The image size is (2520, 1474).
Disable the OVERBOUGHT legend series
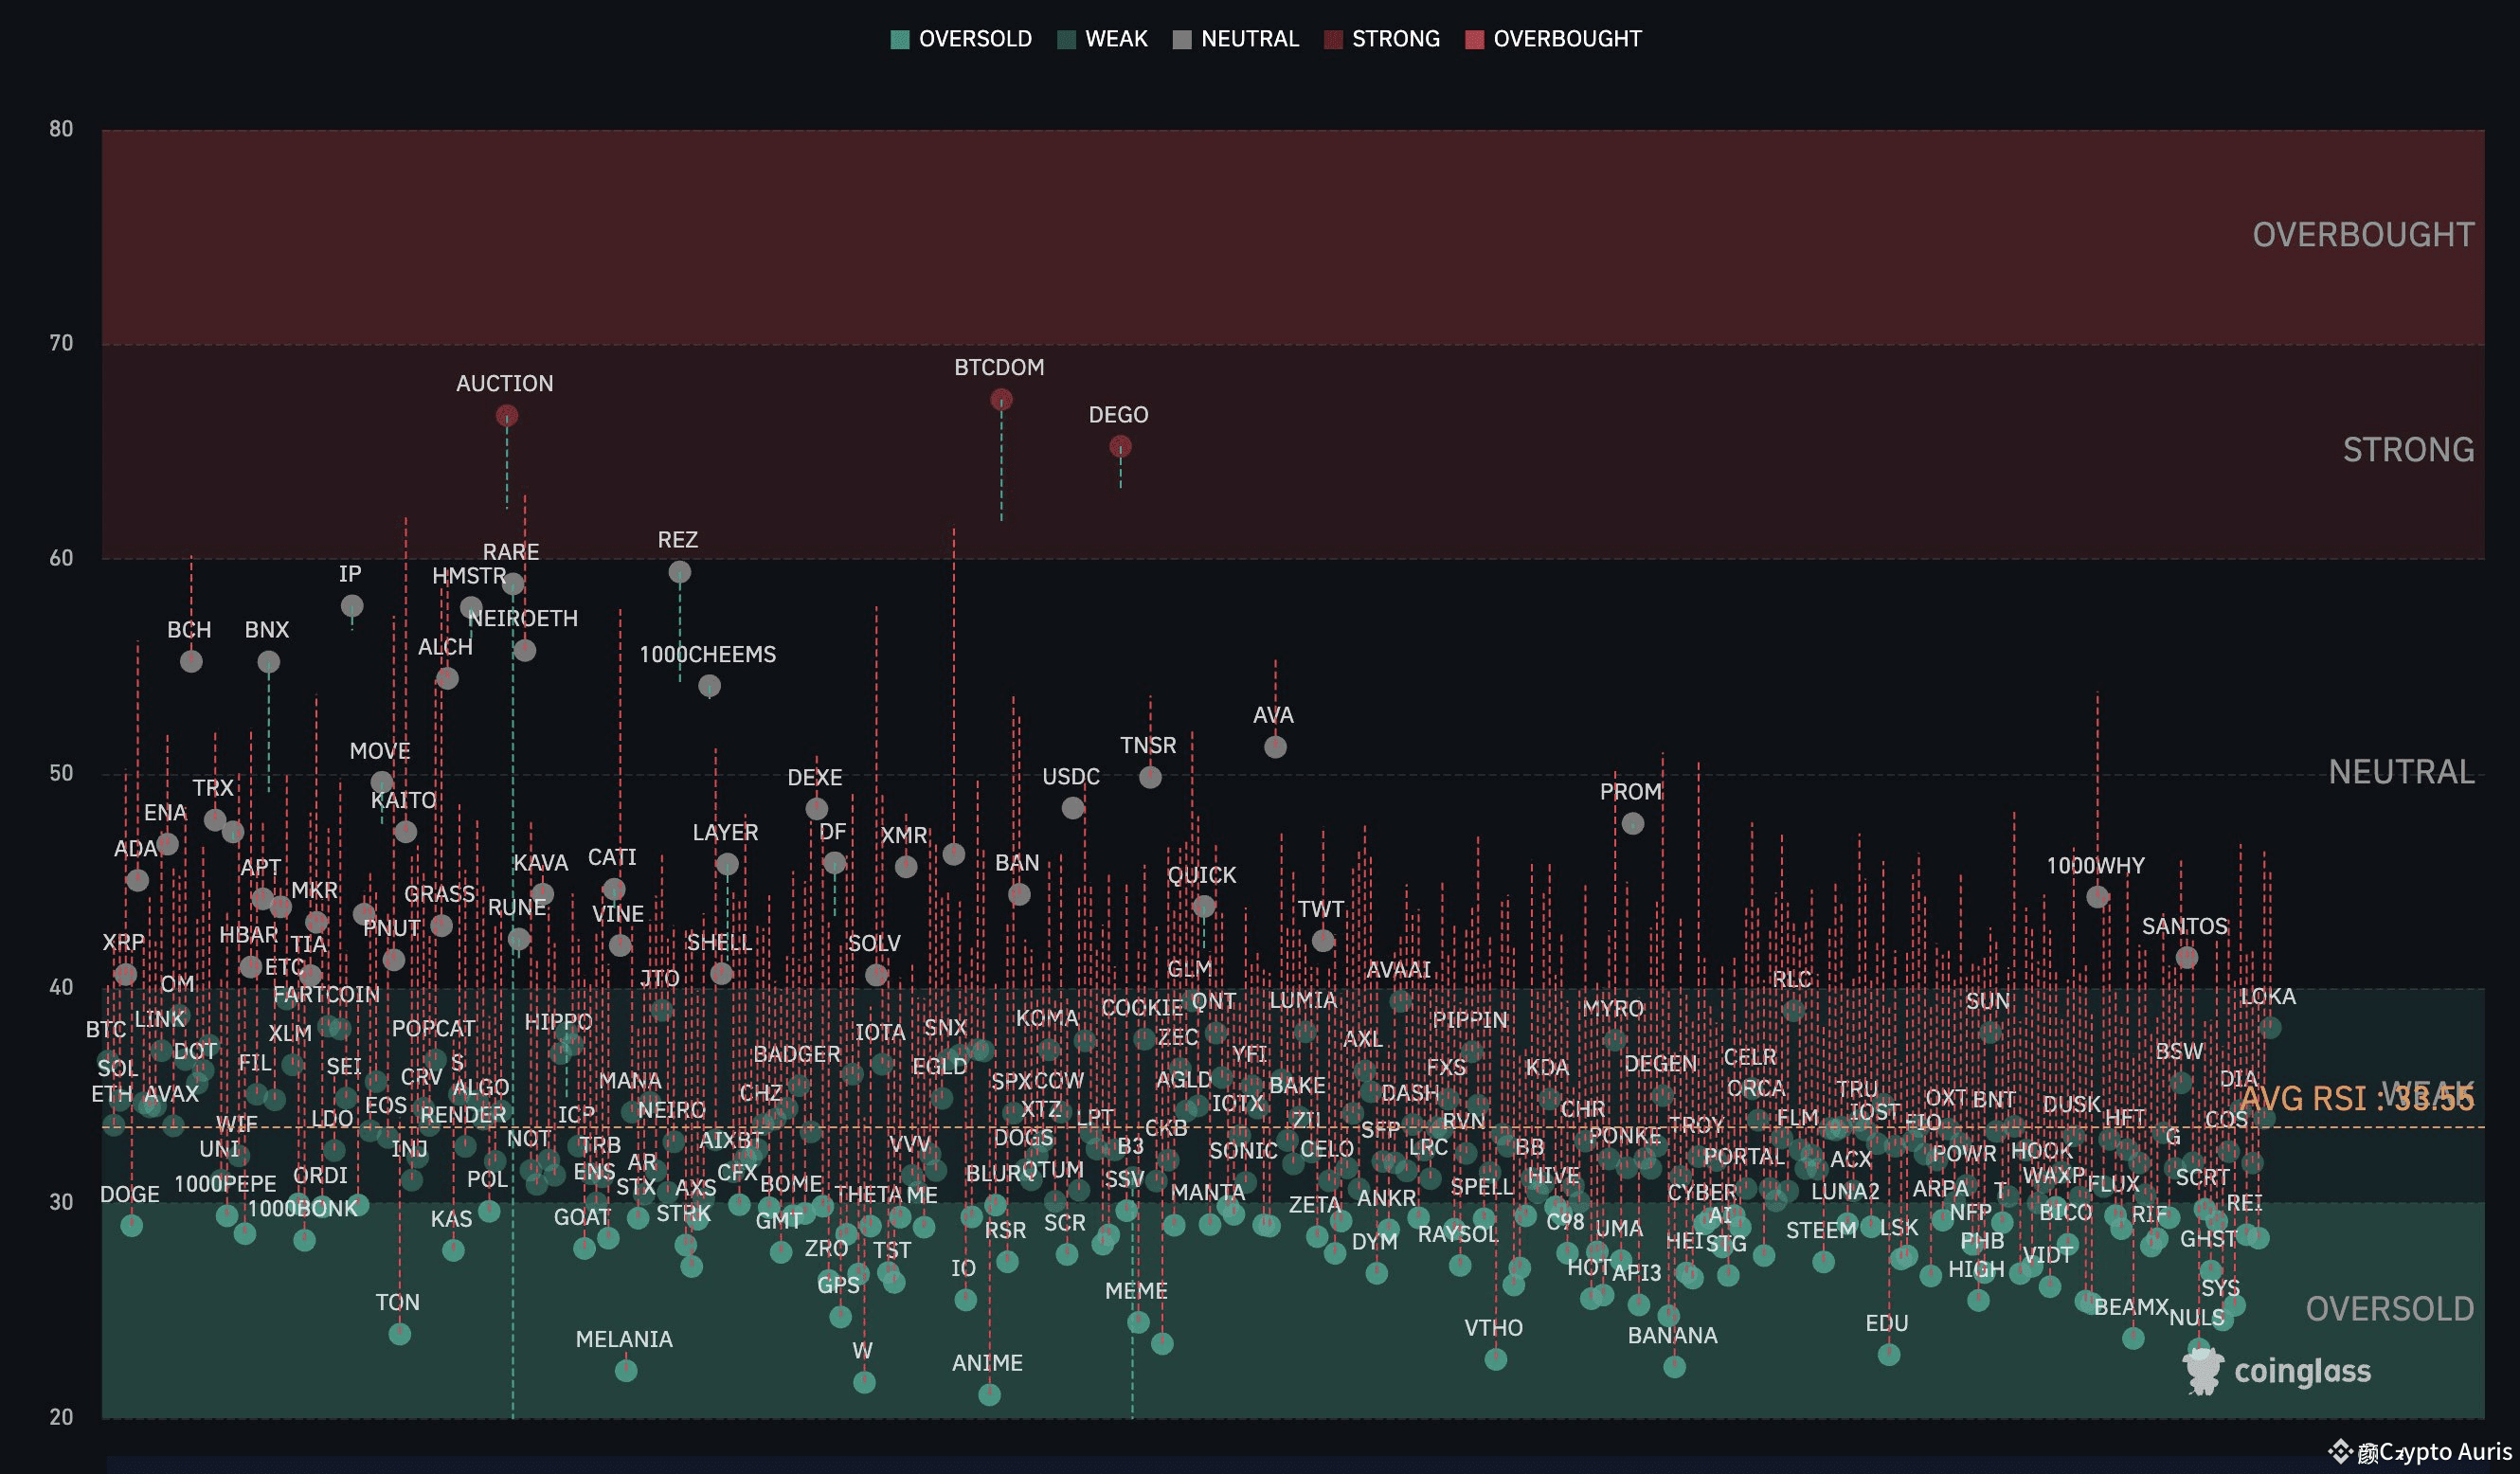point(1553,39)
